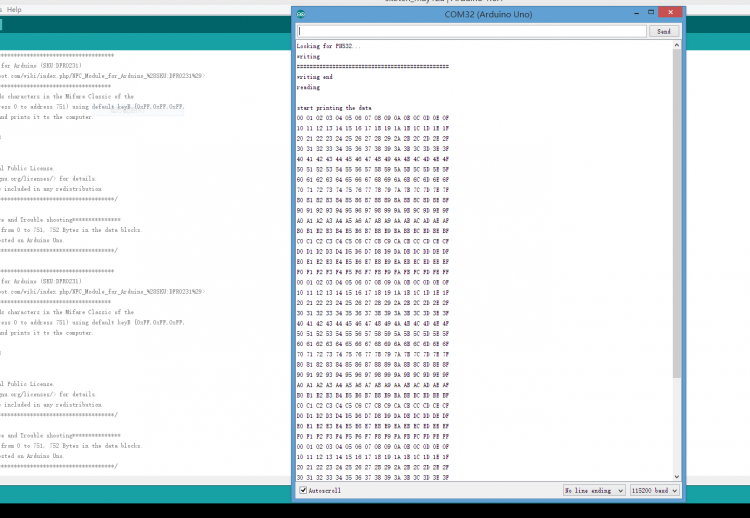
Task: Click the Autoscroll label text
Action: (327, 491)
